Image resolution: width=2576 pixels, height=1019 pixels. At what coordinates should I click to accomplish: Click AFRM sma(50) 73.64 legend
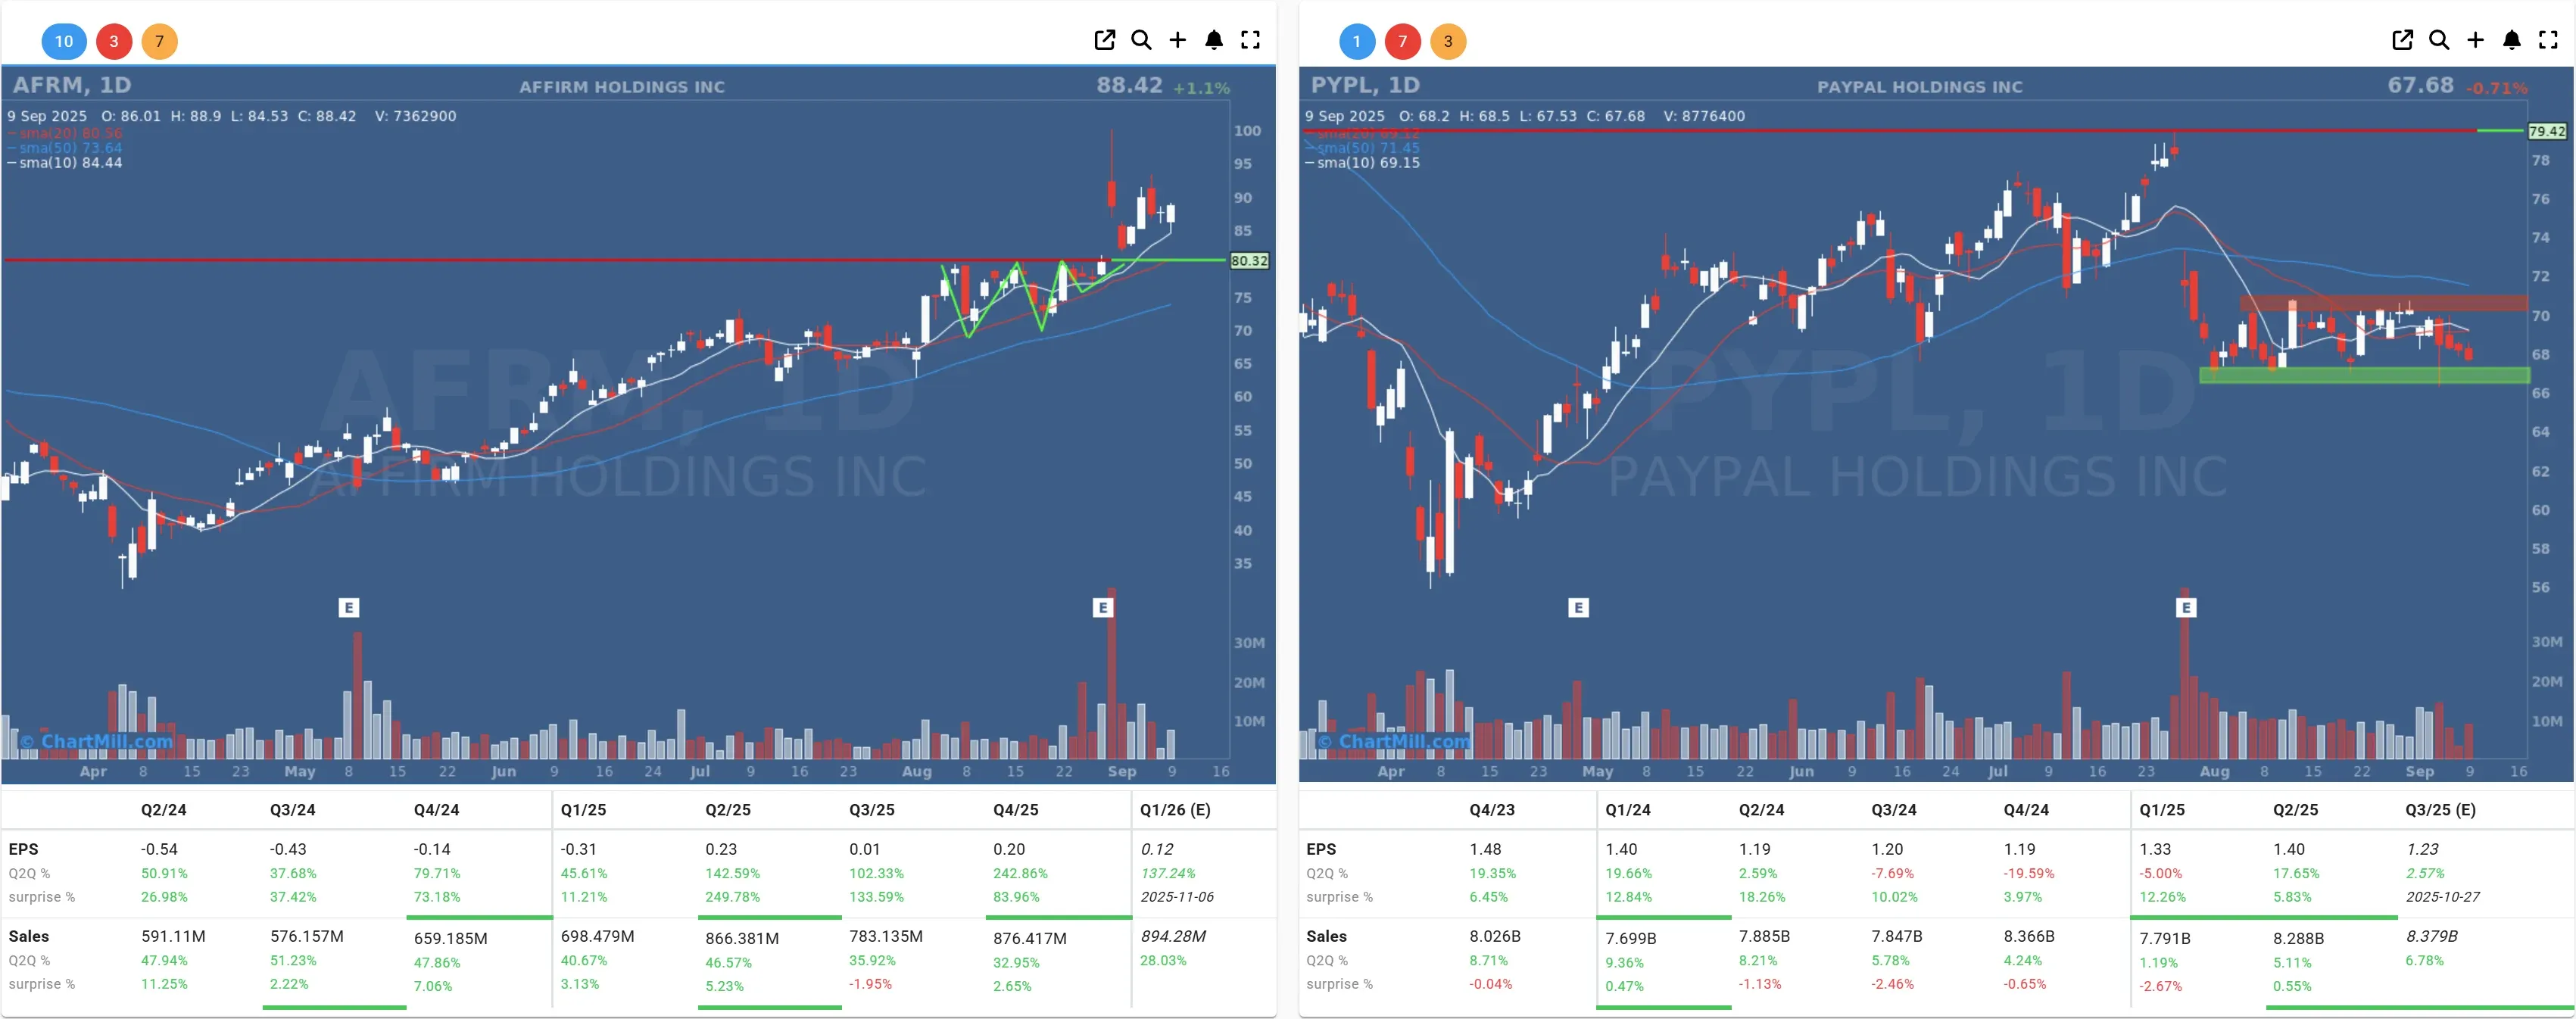click(65, 148)
